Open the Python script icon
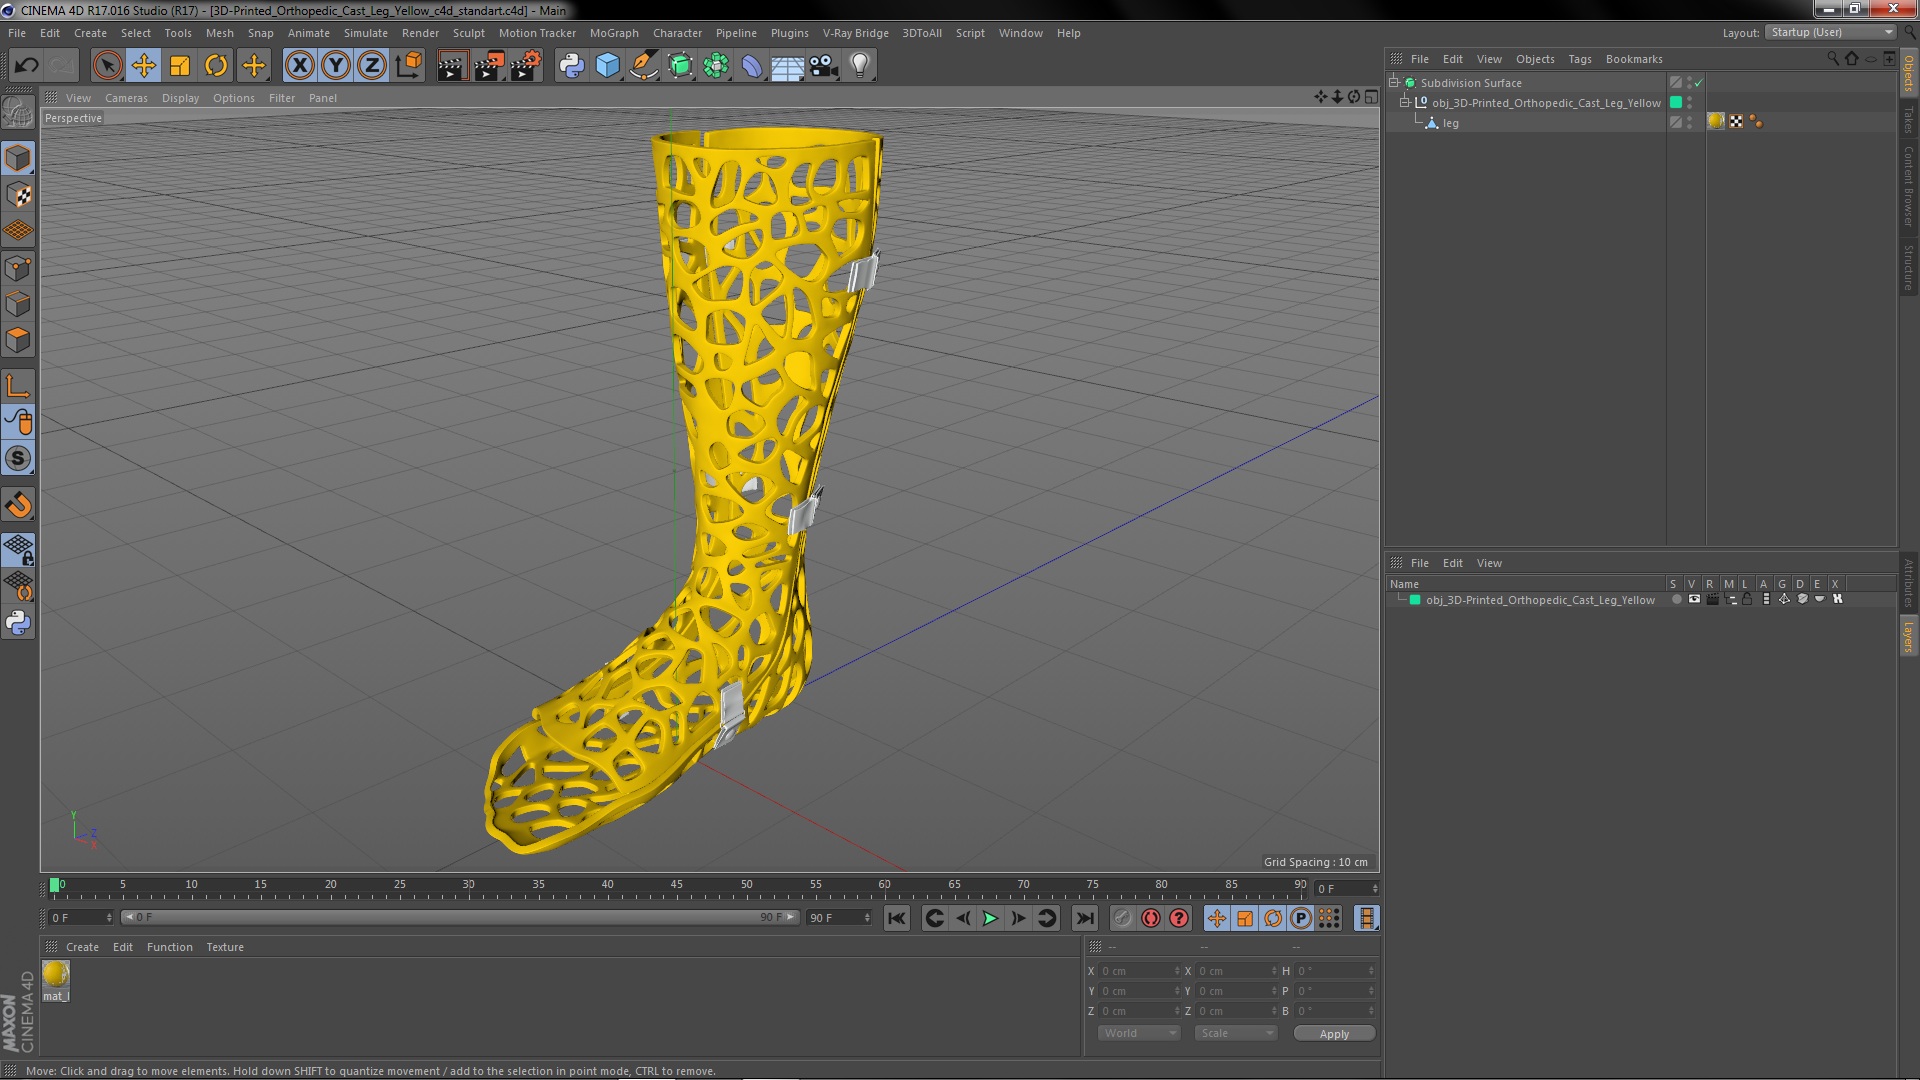This screenshot has height=1080, width=1920. pos(571,66)
